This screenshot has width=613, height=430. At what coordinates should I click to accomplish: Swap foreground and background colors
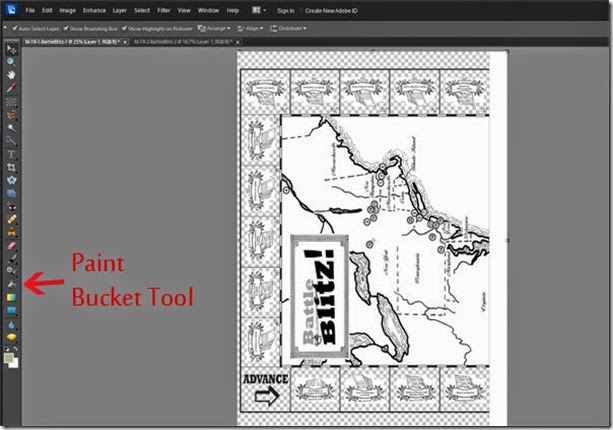pos(16,349)
